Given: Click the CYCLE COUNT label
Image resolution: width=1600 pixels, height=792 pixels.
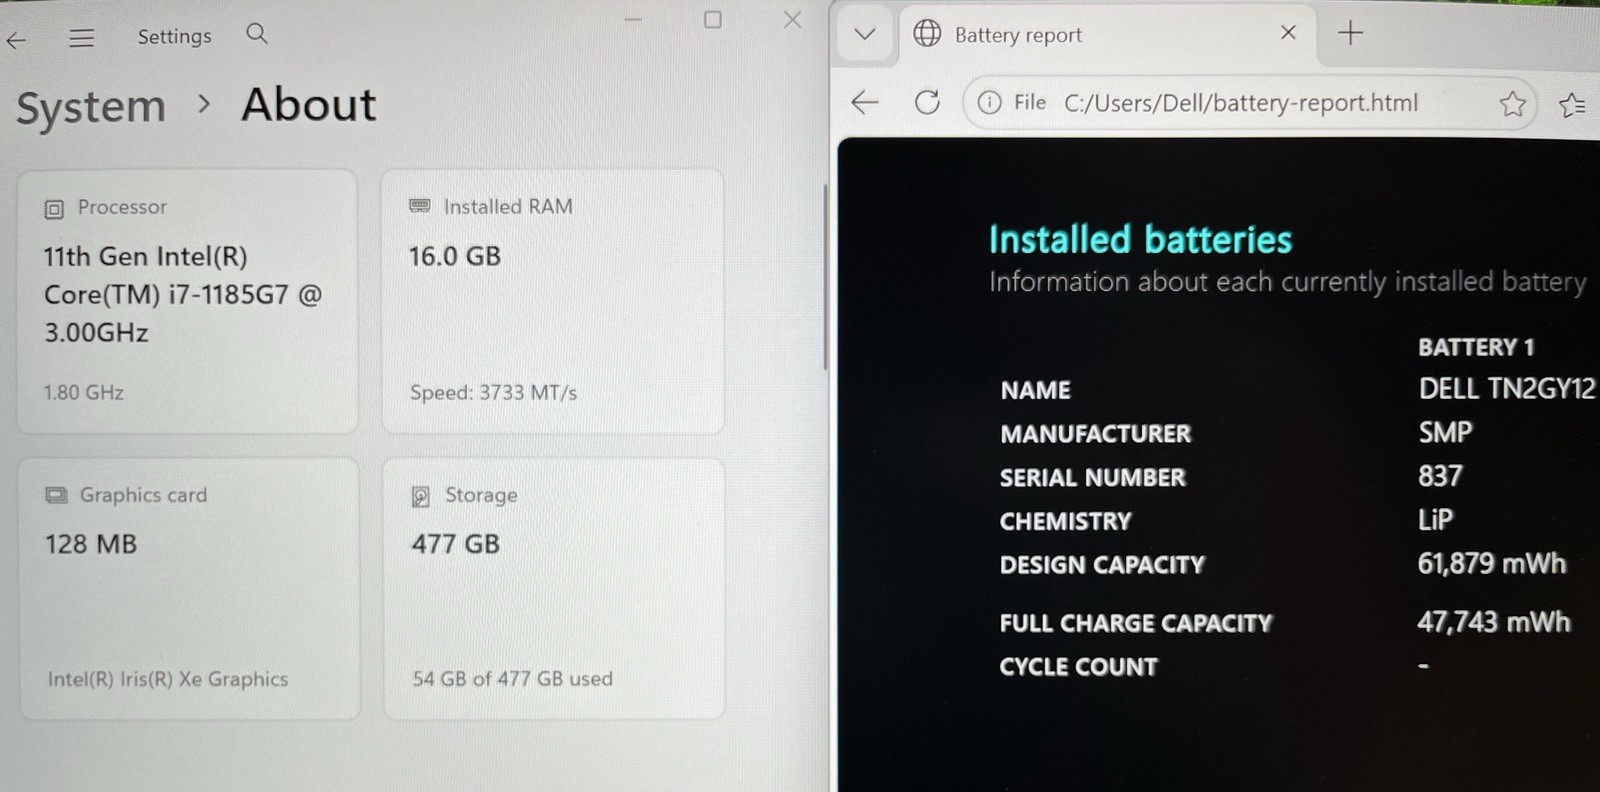Looking at the screenshot, I should pyautogui.click(x=1078, y=667).
